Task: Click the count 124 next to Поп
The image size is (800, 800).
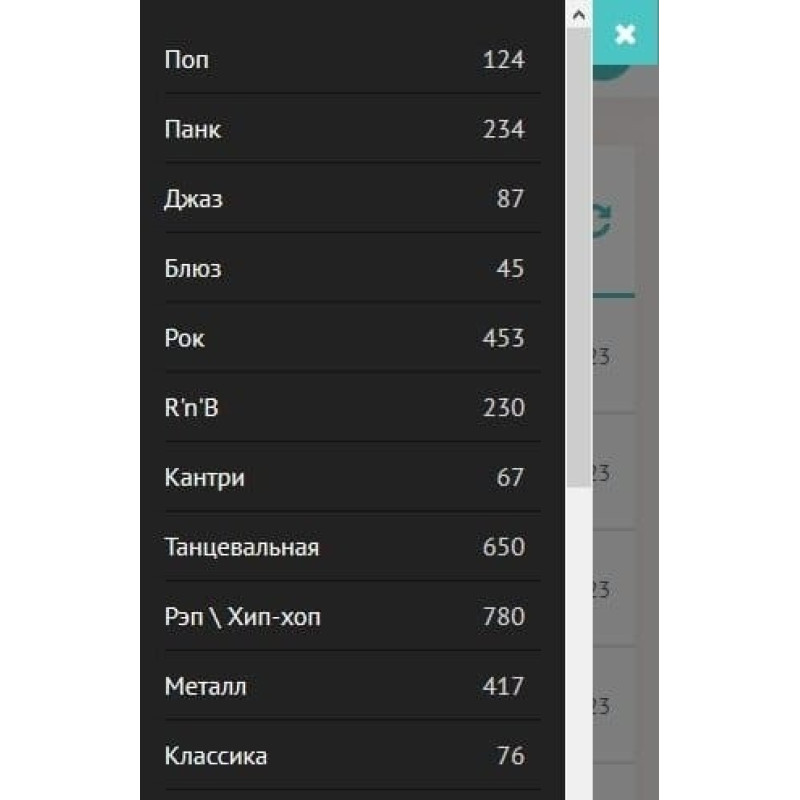Action: pos(505,59)
